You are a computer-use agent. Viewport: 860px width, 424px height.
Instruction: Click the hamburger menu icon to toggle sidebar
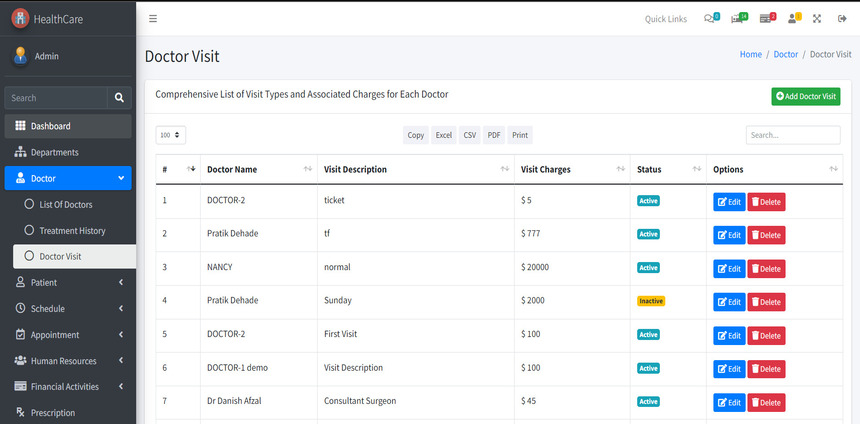(x=153, y=19)
